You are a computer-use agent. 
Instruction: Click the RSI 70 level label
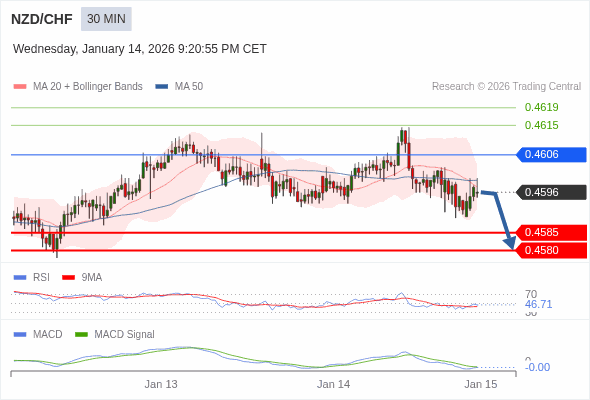pos(531,294)
